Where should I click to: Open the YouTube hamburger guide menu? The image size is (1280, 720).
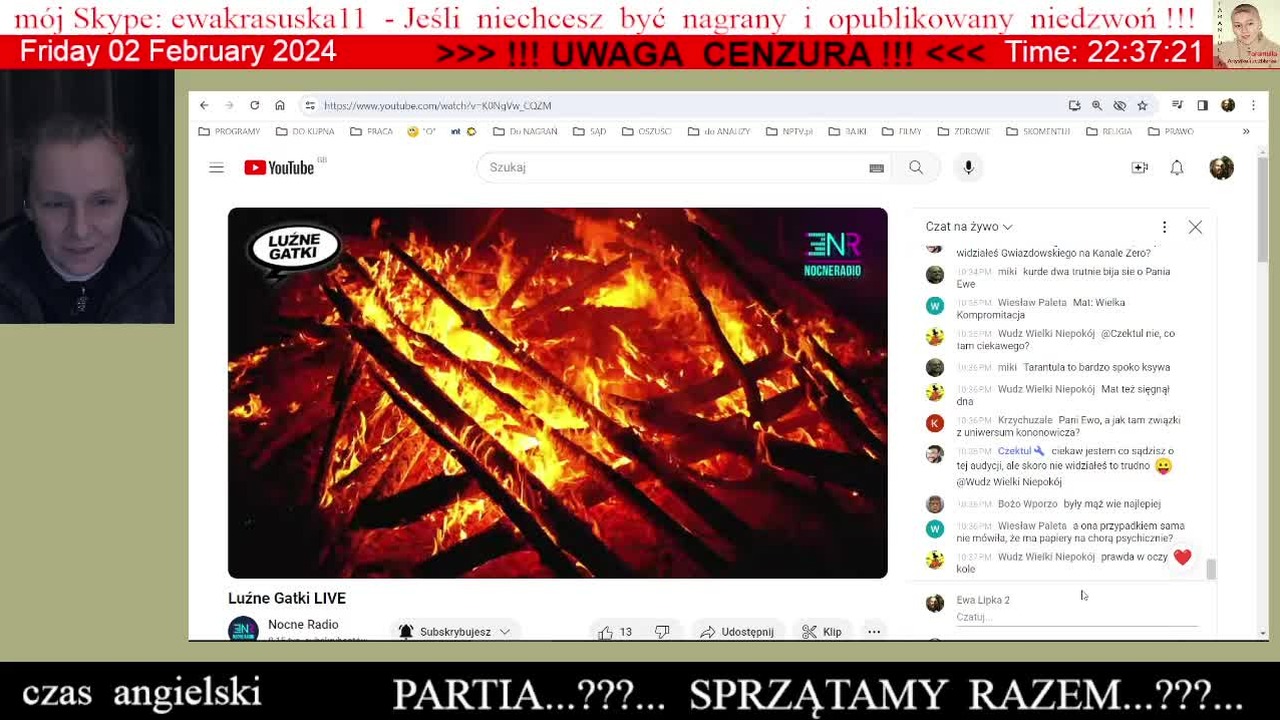tap(216, 168)
